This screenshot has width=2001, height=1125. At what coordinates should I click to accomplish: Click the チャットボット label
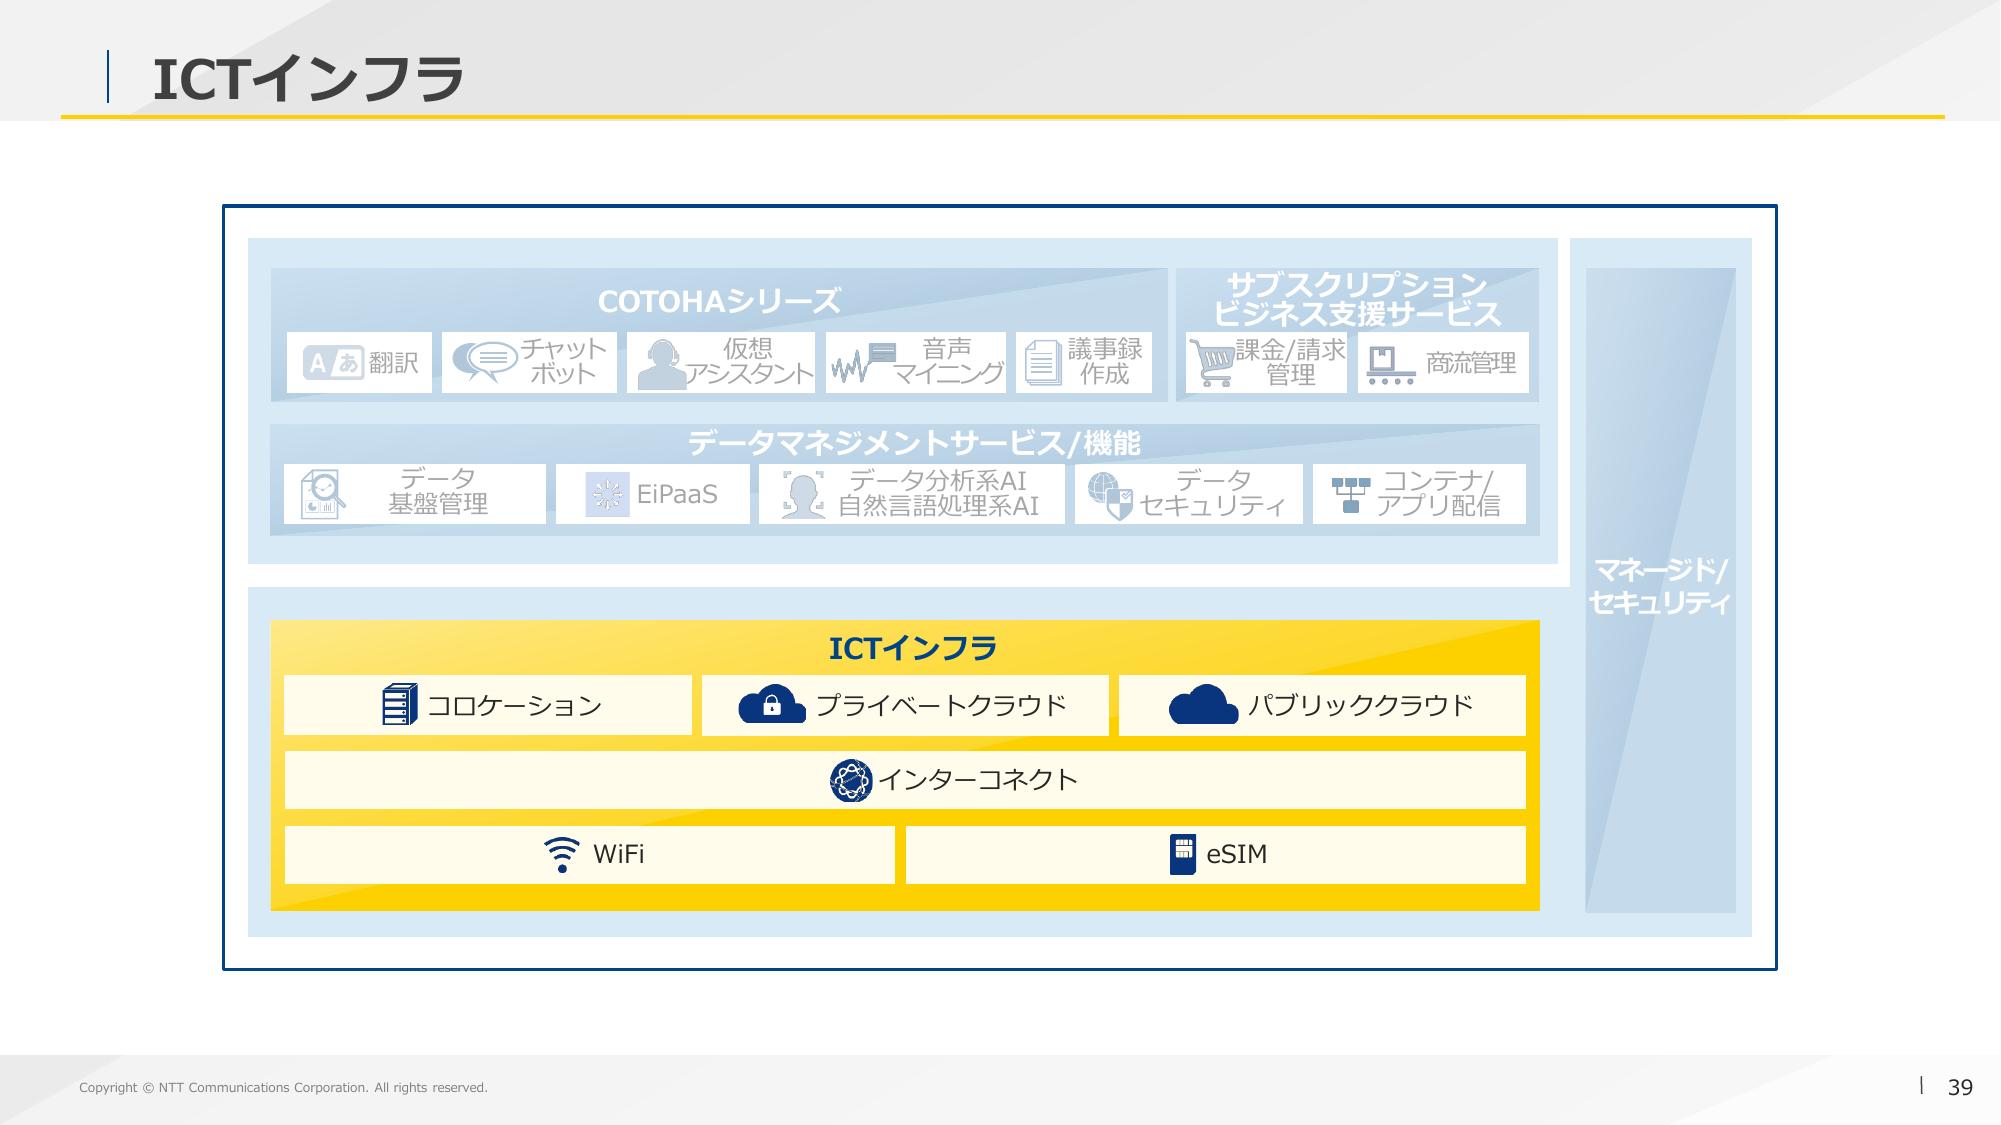(x=564, y=361)
